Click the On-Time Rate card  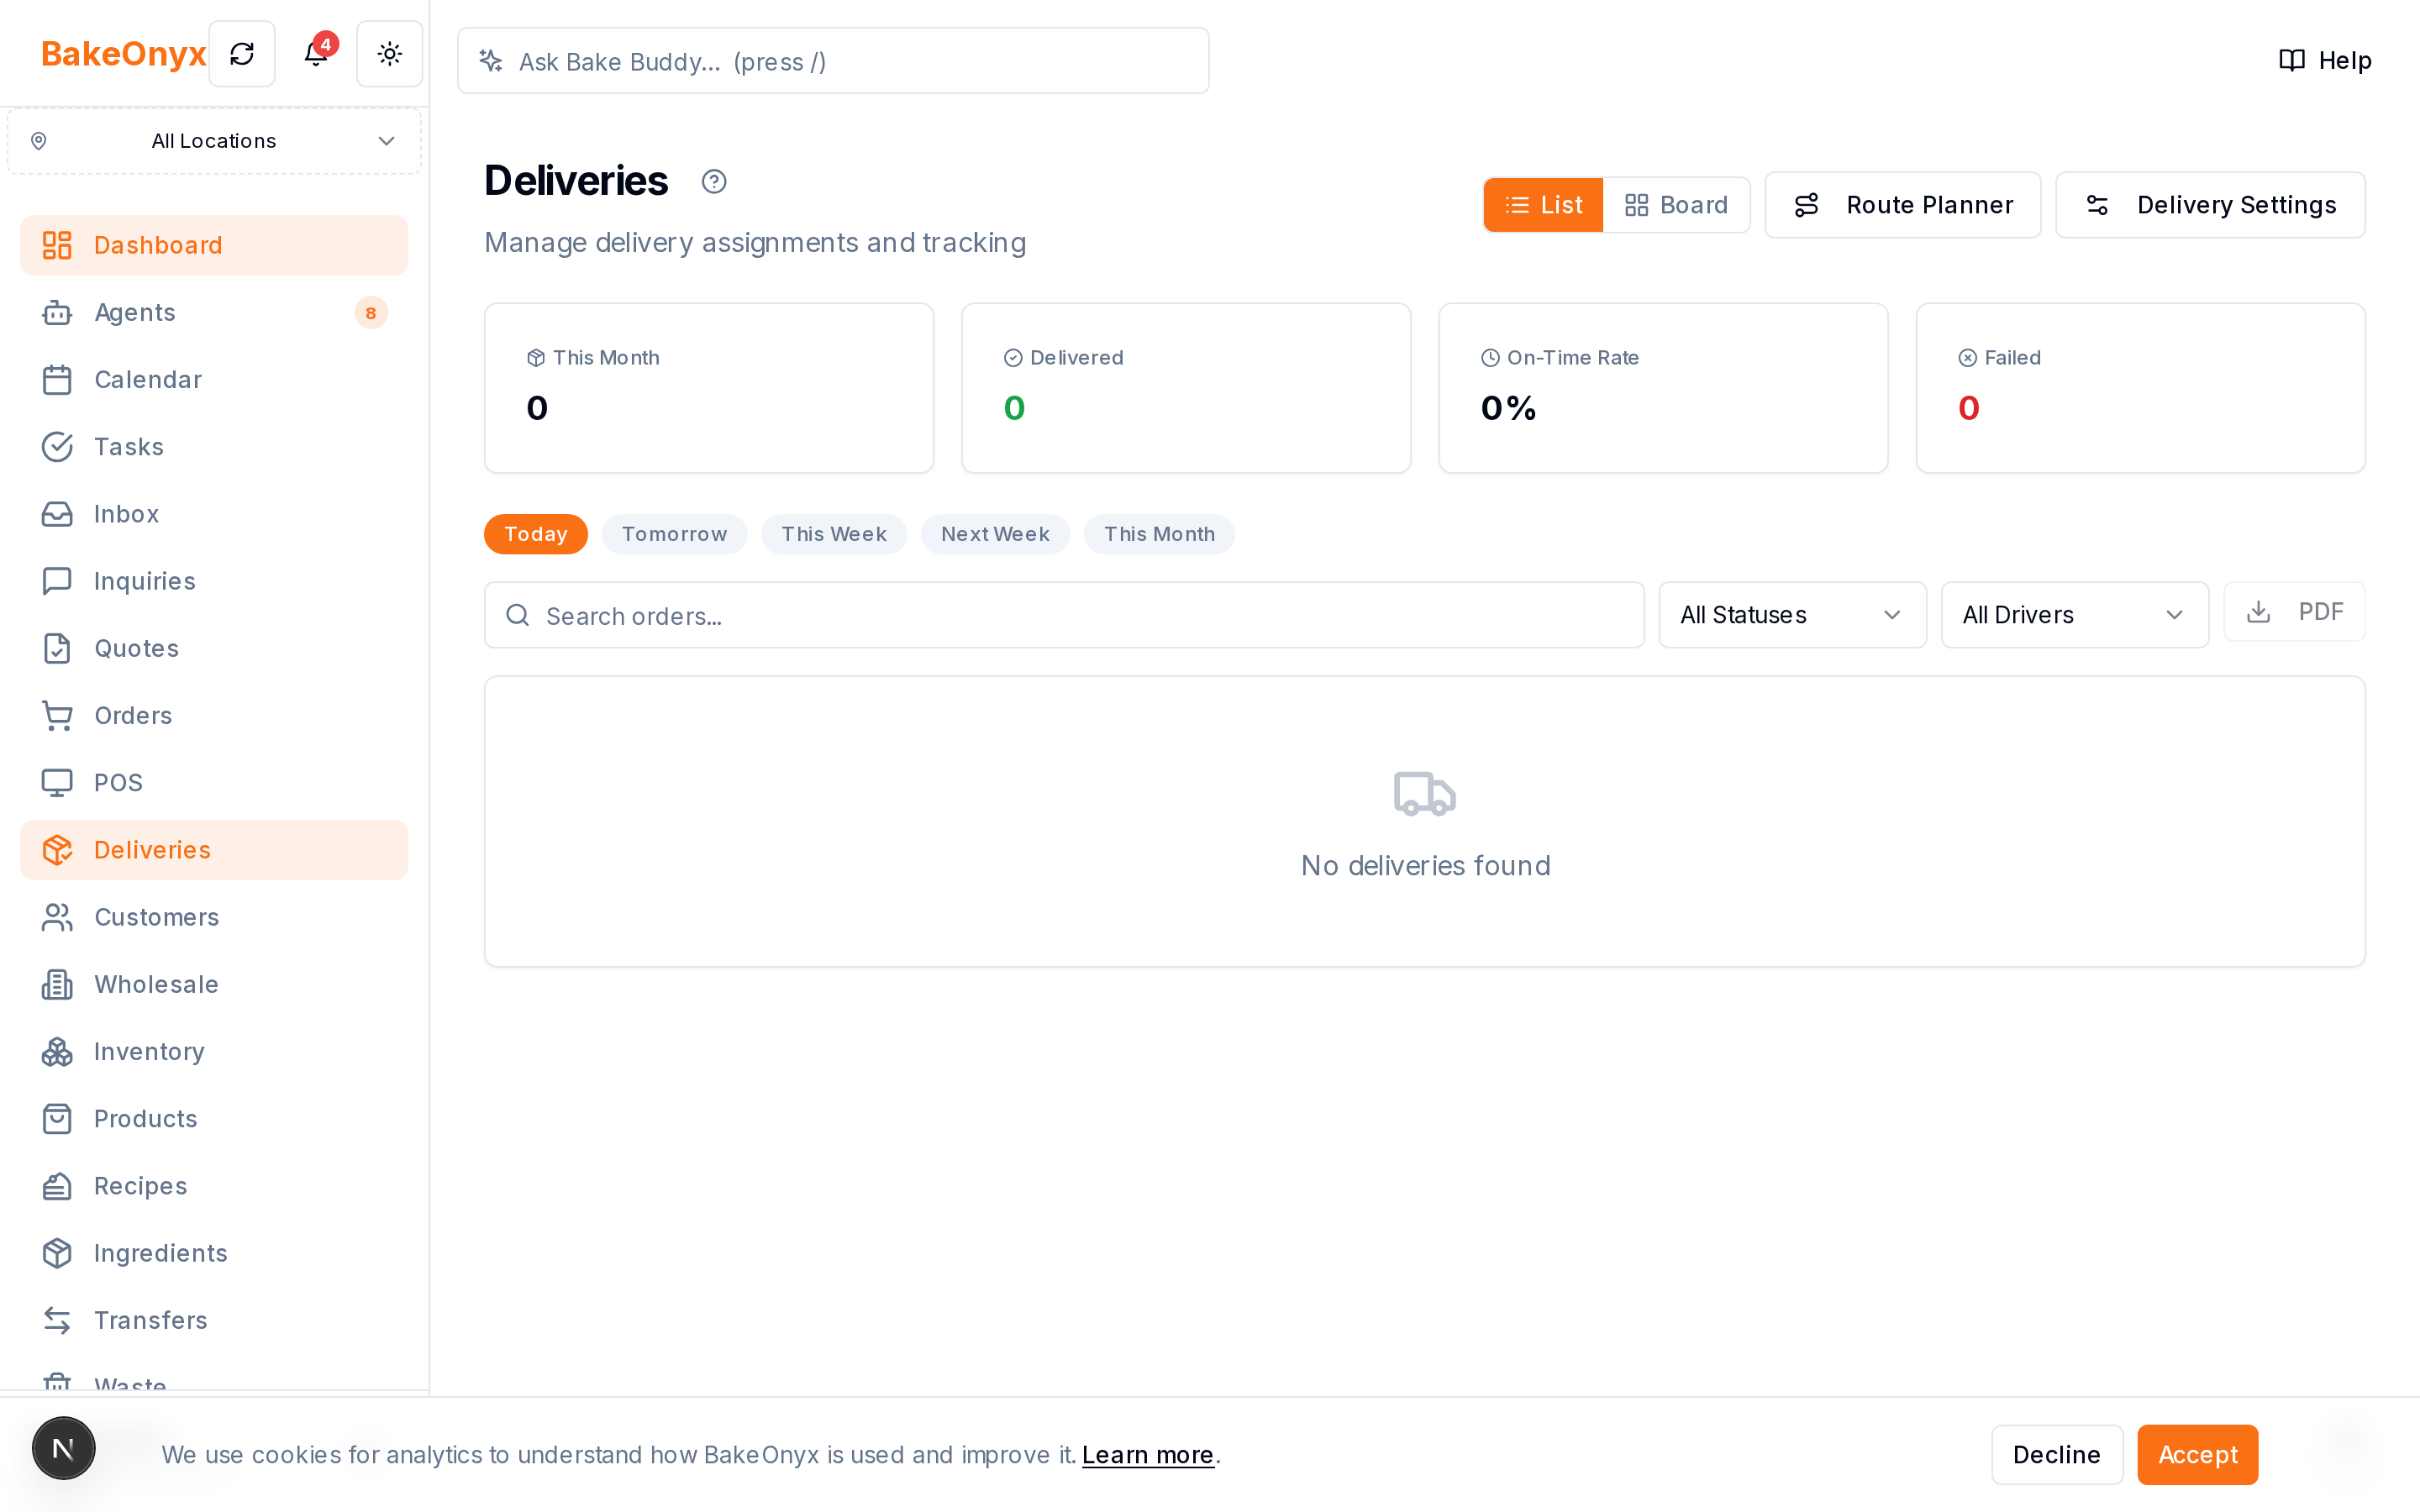tap(1663, 388)
